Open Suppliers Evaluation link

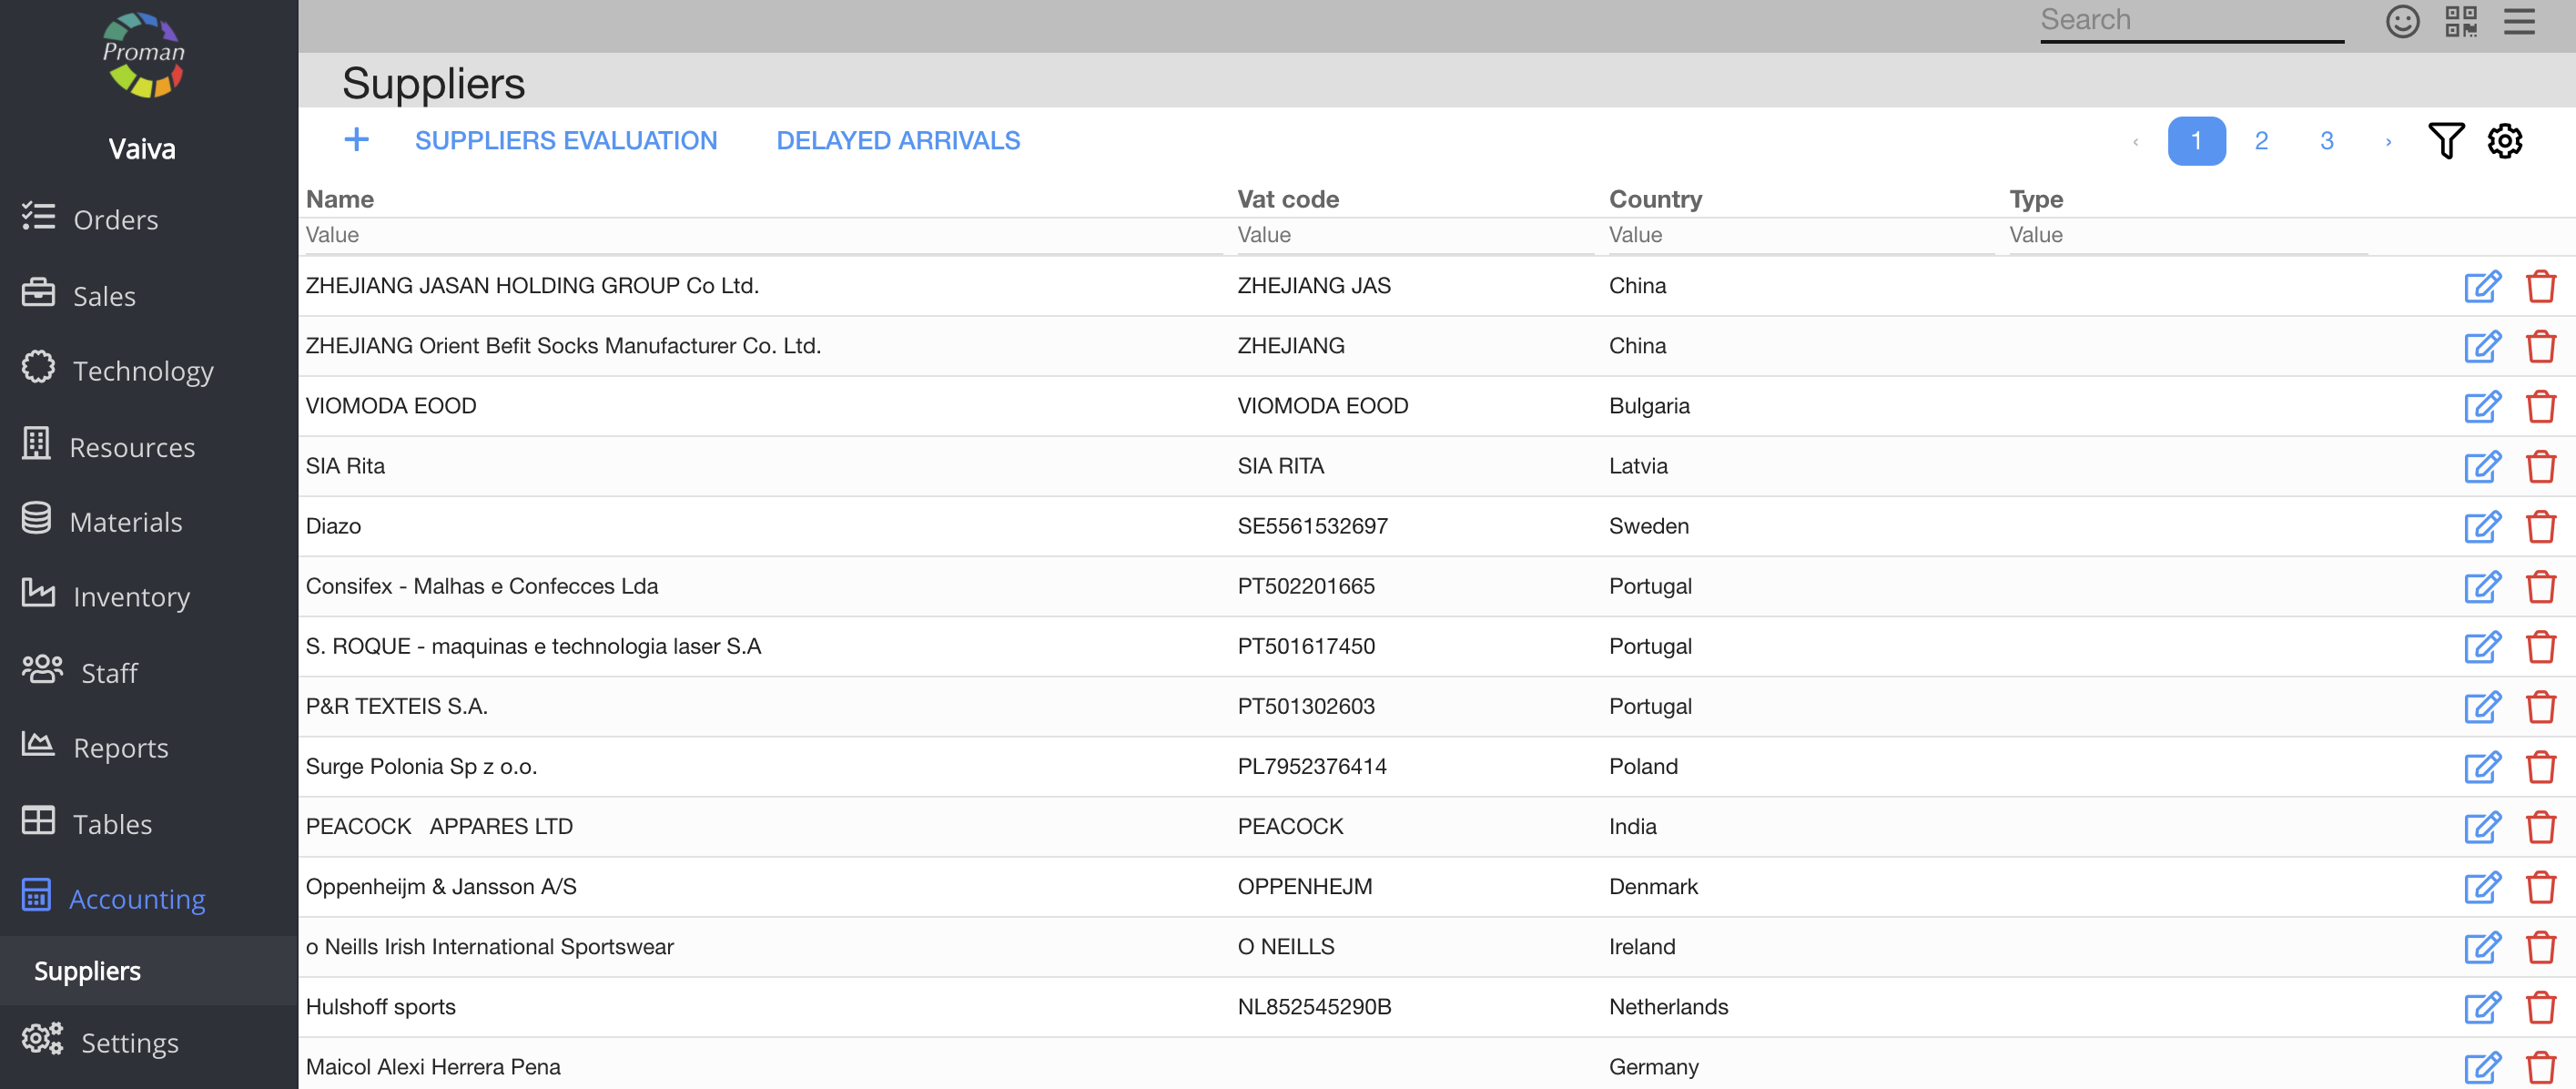tap(566, 141)
